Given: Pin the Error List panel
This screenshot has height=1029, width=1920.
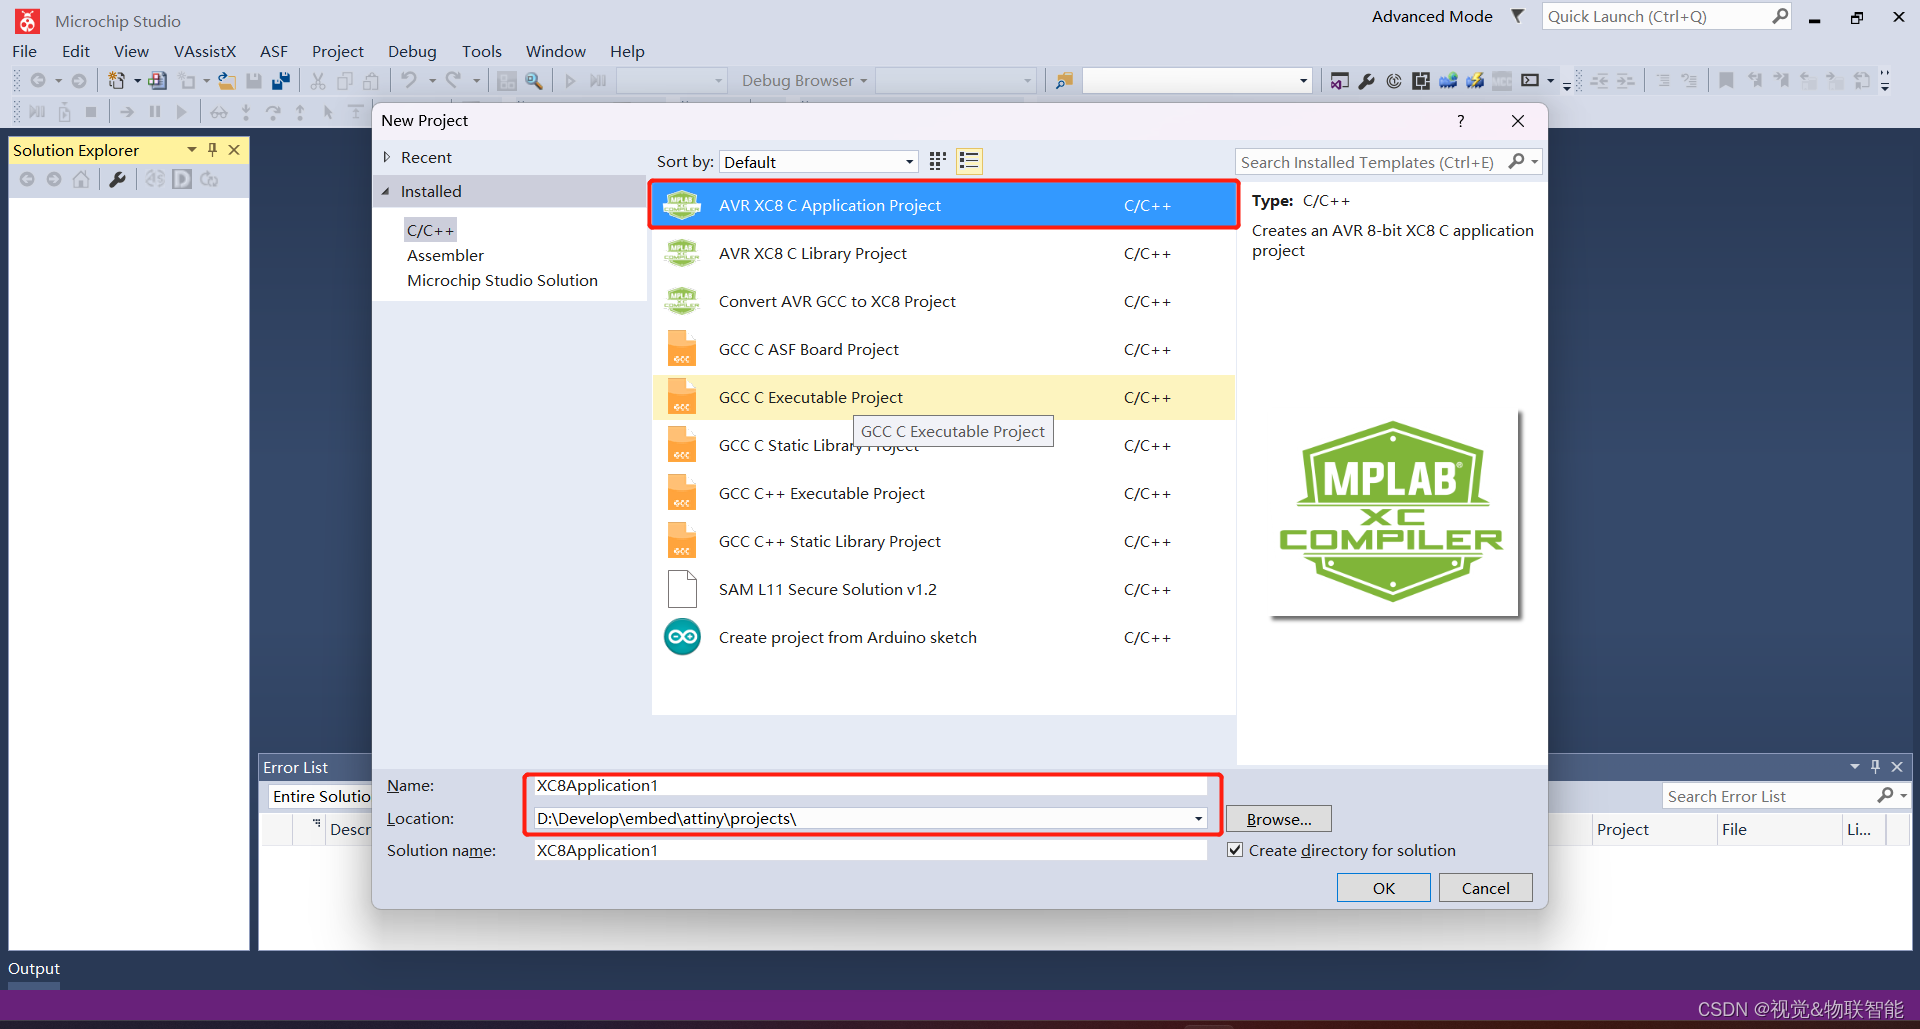Looking at the screenshot, I should coord(1875,767).
